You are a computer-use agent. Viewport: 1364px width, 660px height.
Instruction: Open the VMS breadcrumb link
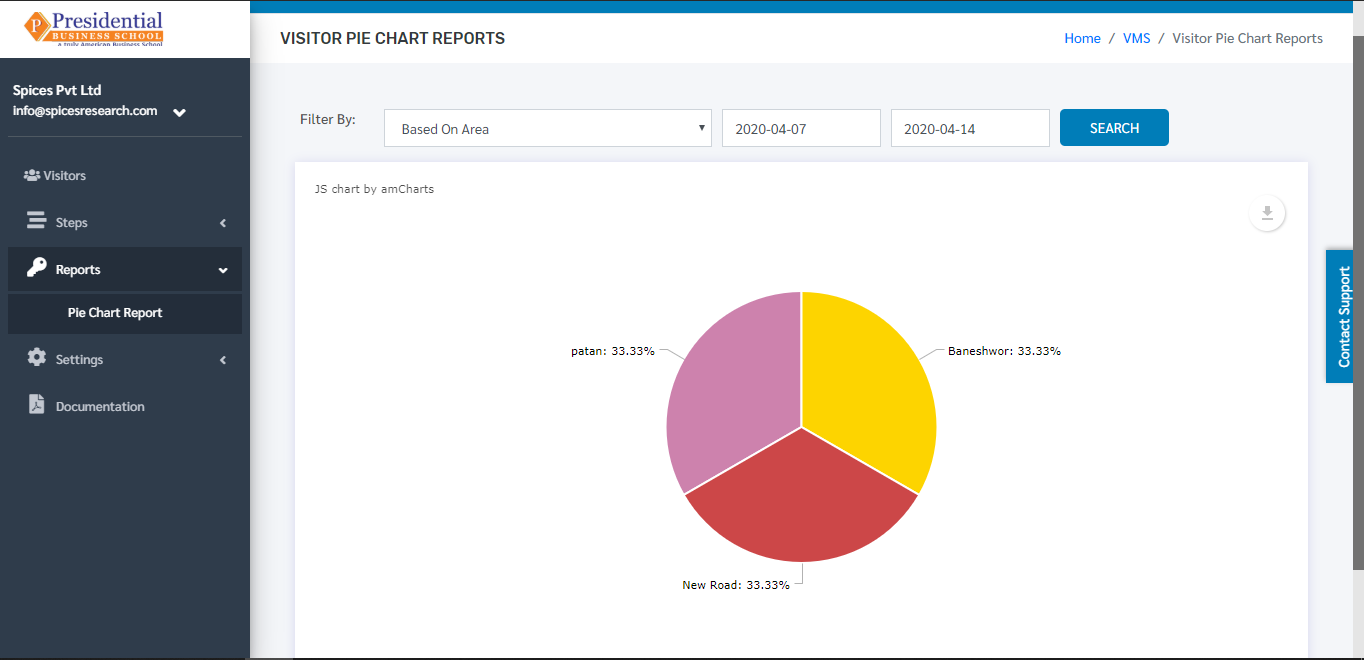pos(1136,38)
